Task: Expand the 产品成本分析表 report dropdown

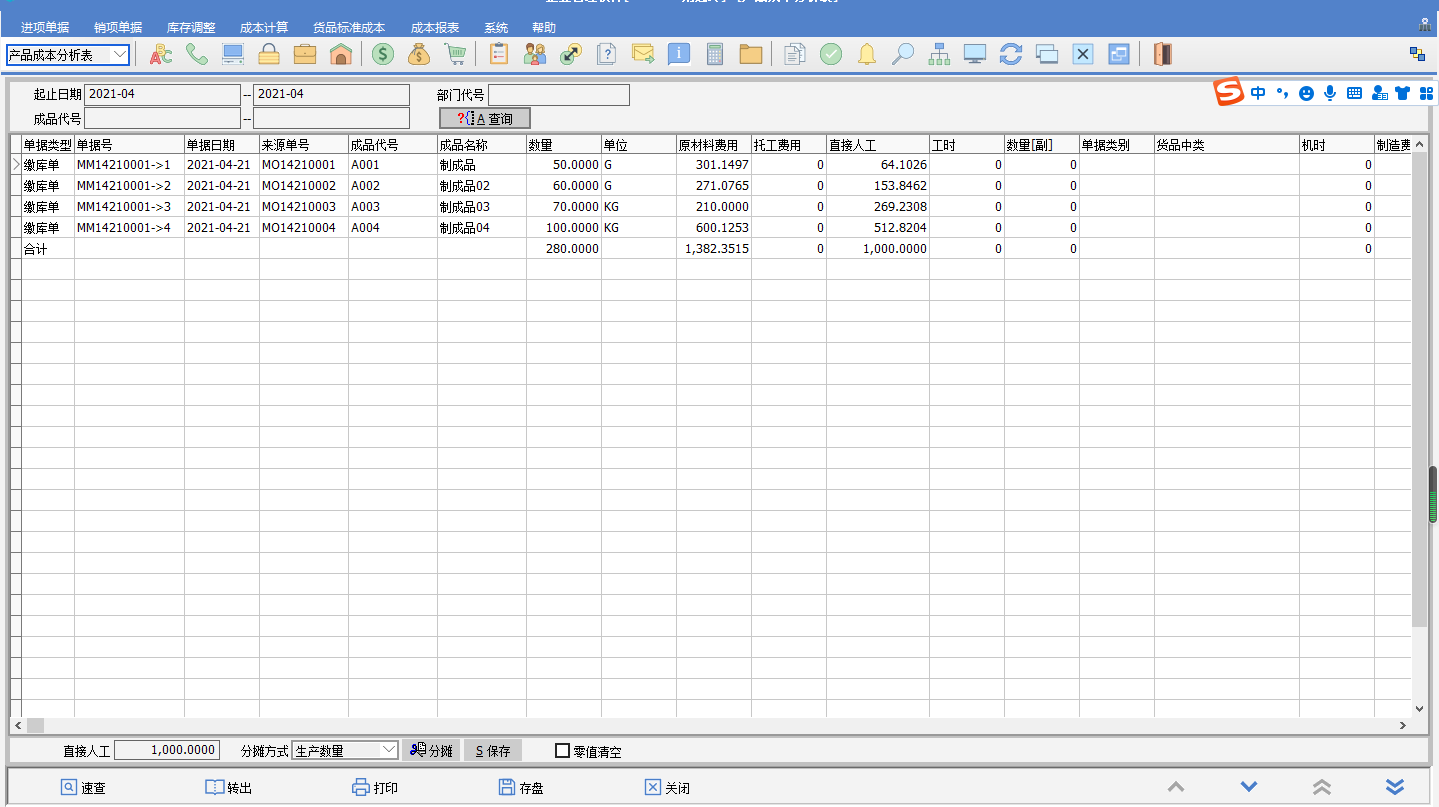Action: point(120,55)
